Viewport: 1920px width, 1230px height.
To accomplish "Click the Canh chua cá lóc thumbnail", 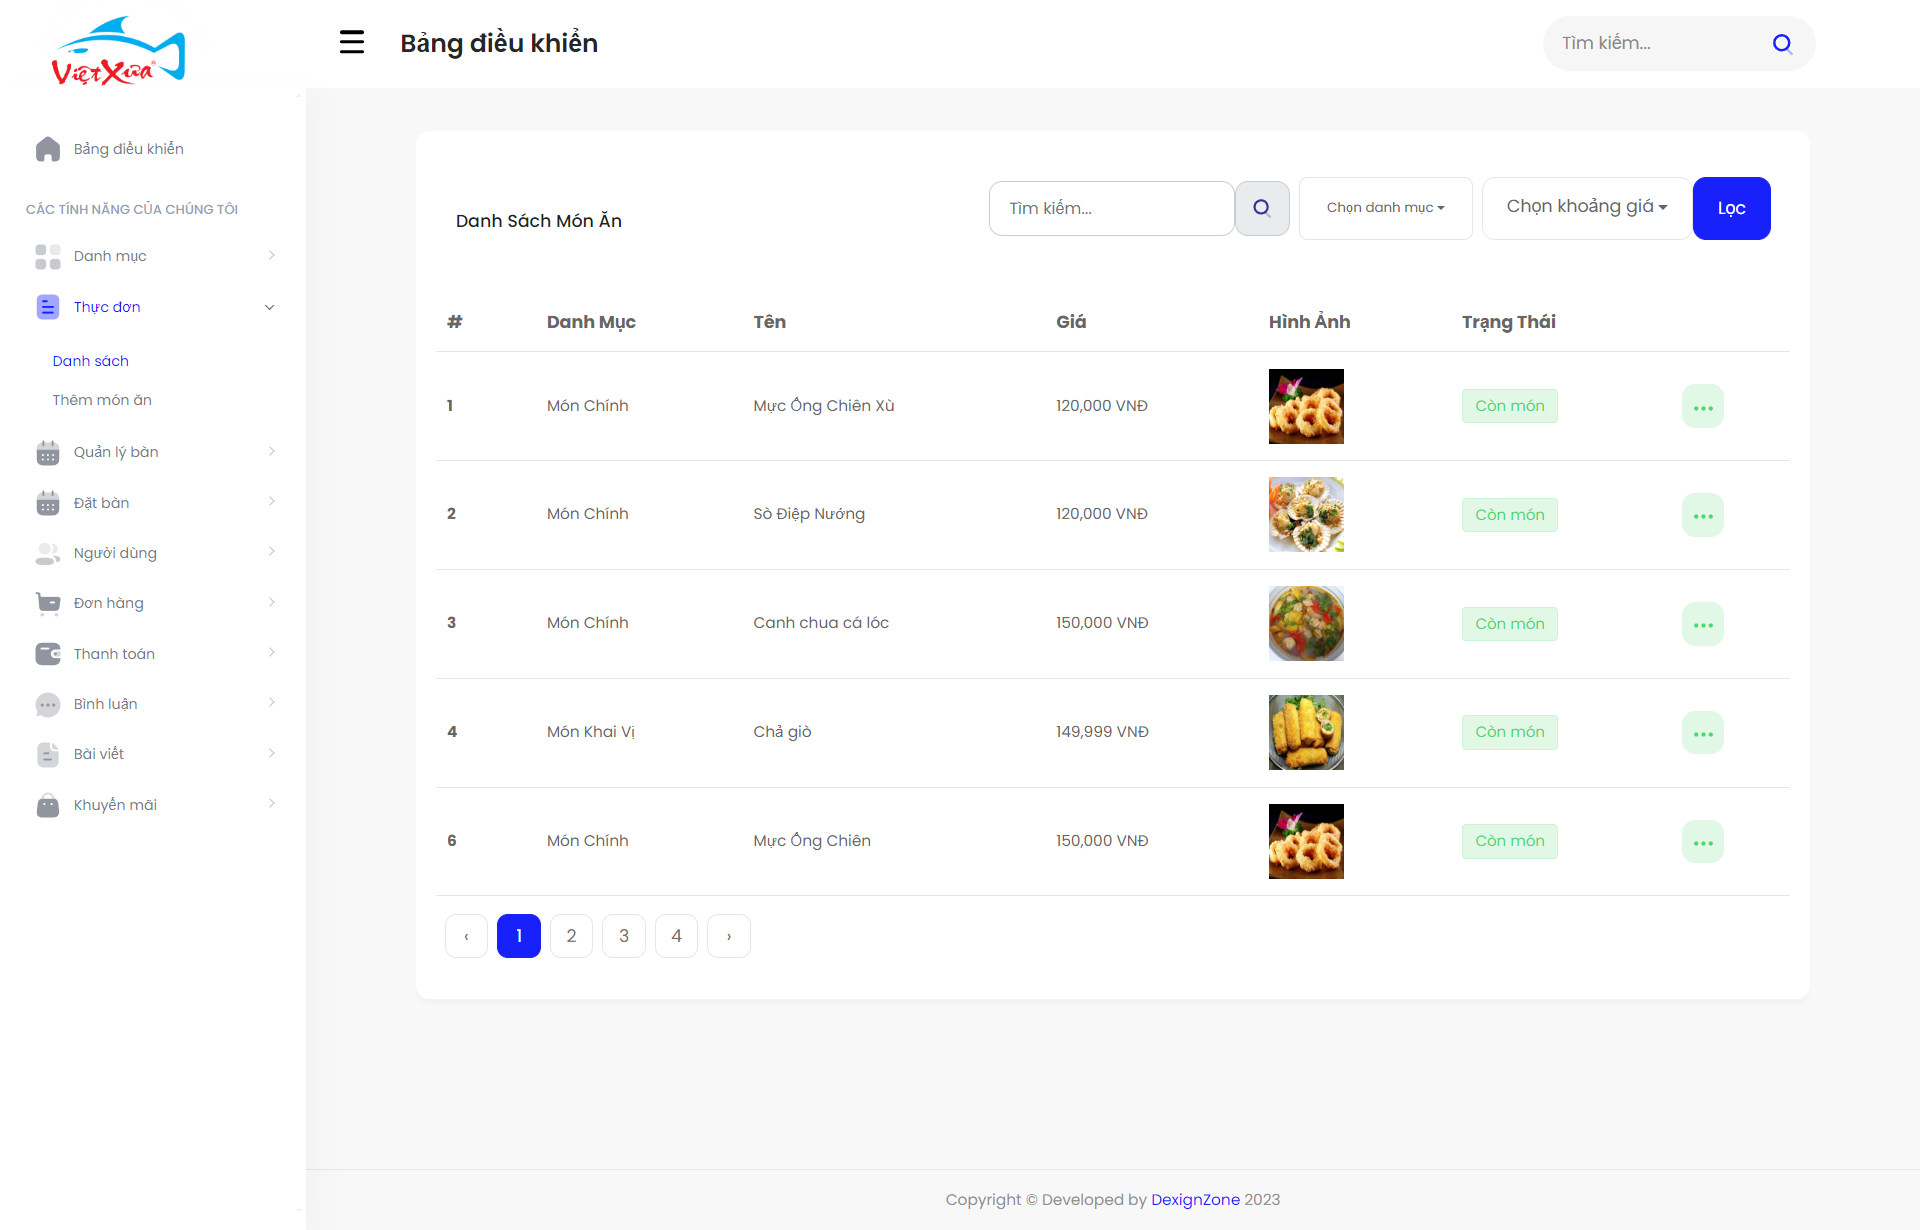I will 1306,624.
